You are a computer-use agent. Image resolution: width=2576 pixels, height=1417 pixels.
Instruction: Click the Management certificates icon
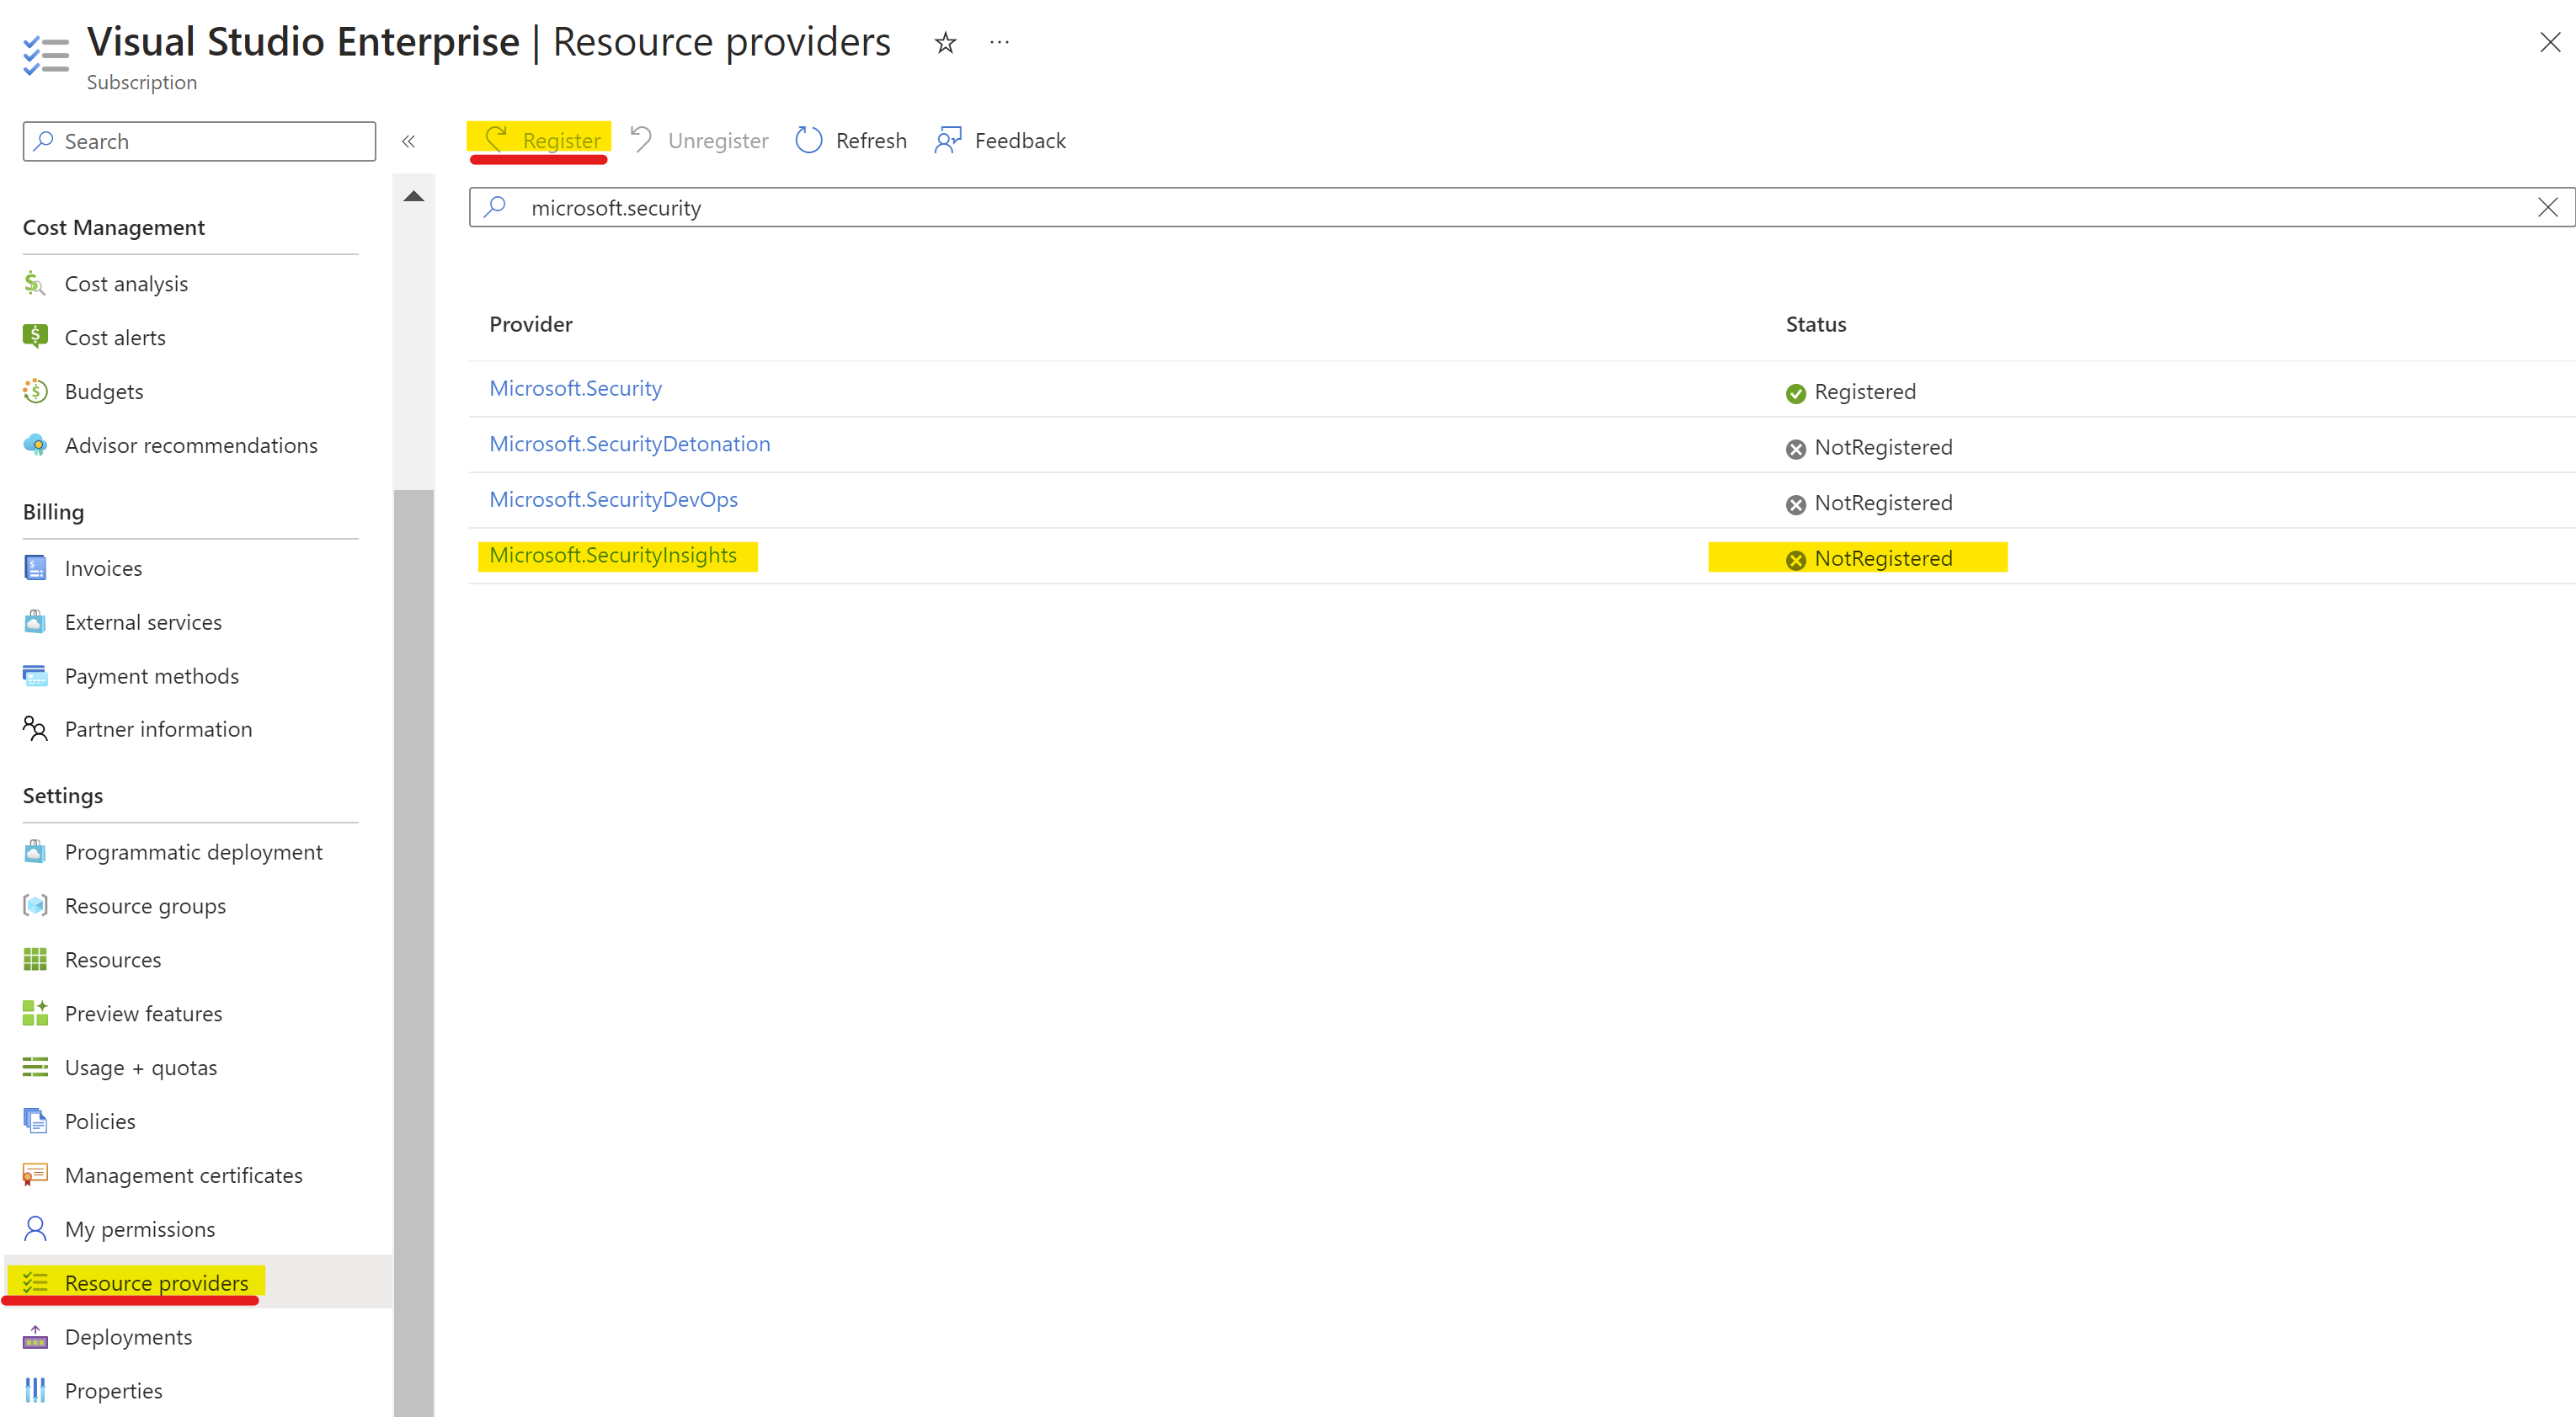coord(35,1175)
